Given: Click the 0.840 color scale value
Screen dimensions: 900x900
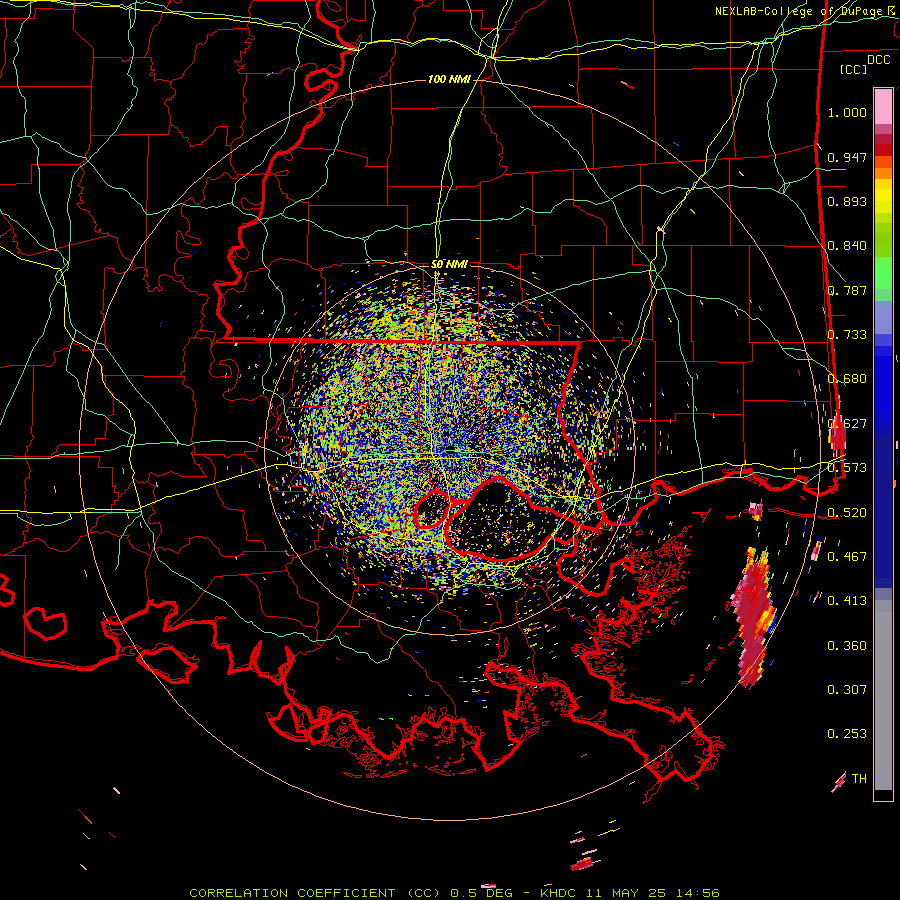Looking at the screenshot, I should pos(847,246).
